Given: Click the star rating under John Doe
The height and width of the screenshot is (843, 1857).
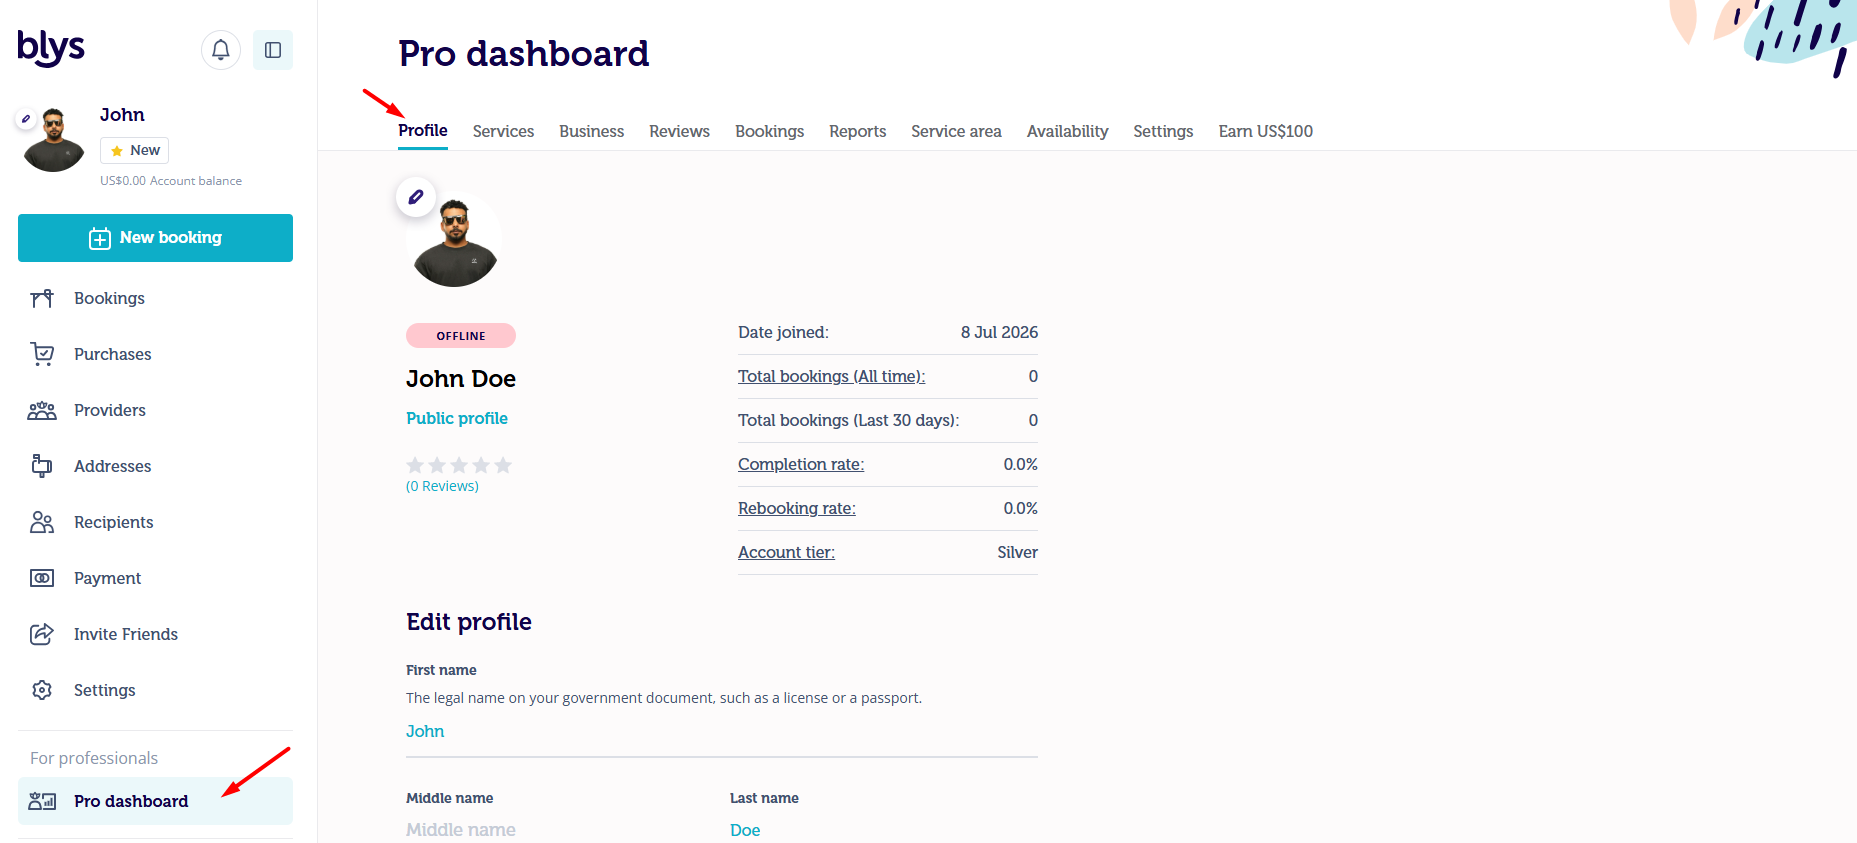Looking at the screenshot, I should (x=459, y=465).
